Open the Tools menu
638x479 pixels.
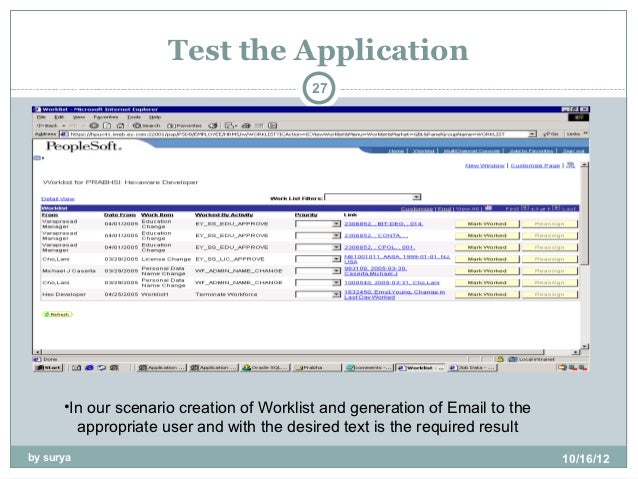click(x=133, y=117)
